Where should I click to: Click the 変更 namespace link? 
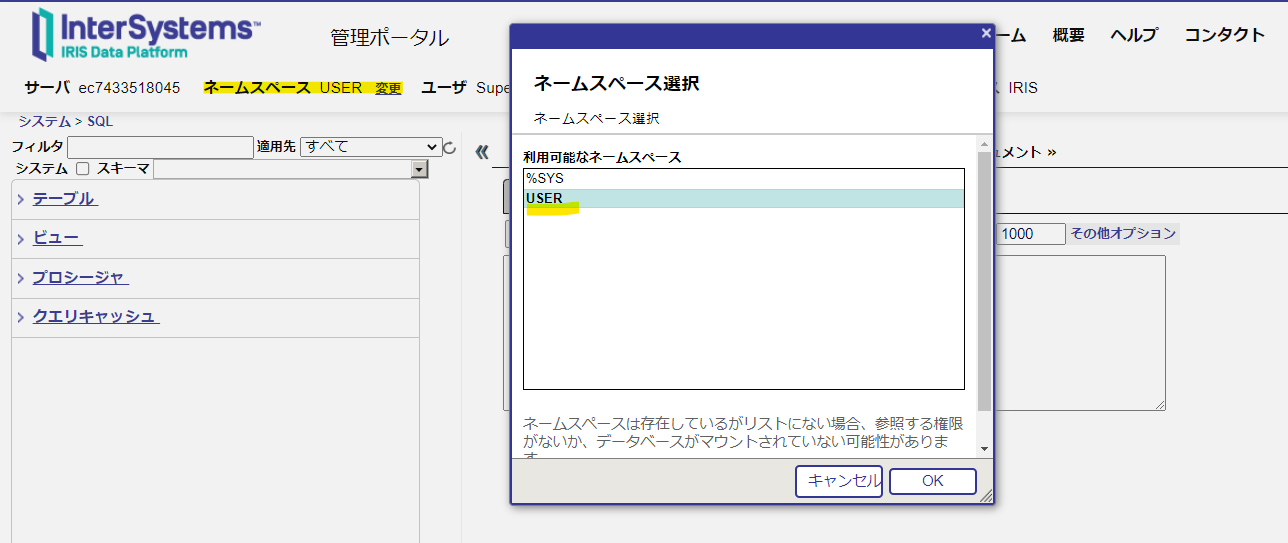(388, 88)
